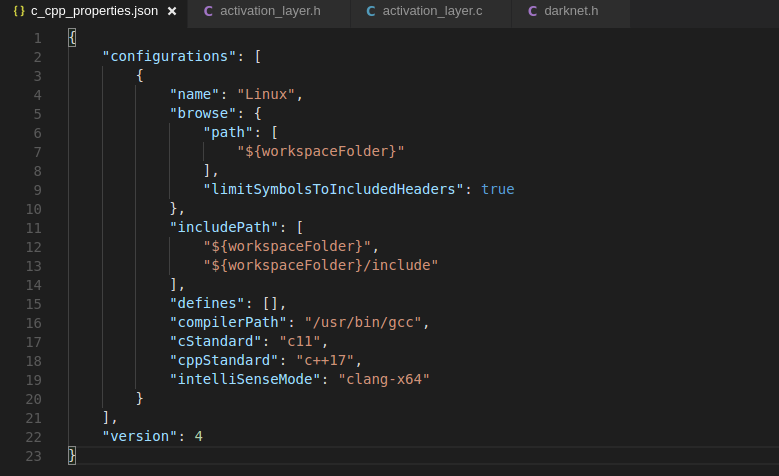Click the "cStandard" key
The image size is (779, 476).
pos(215,341)
